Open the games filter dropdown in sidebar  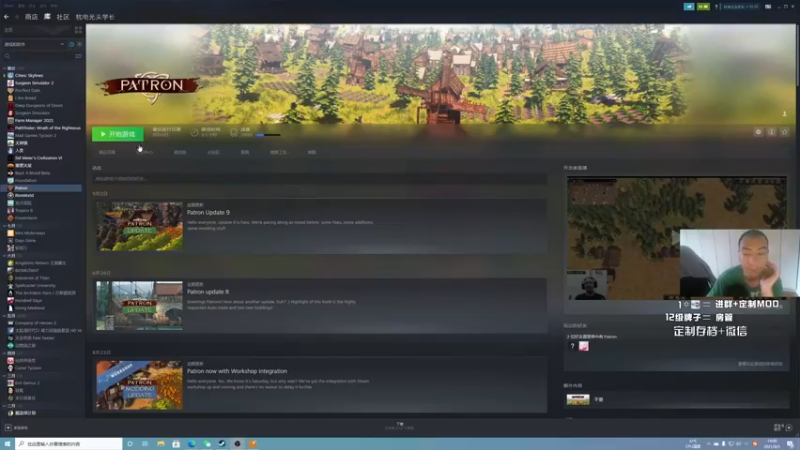click(34, 44)
